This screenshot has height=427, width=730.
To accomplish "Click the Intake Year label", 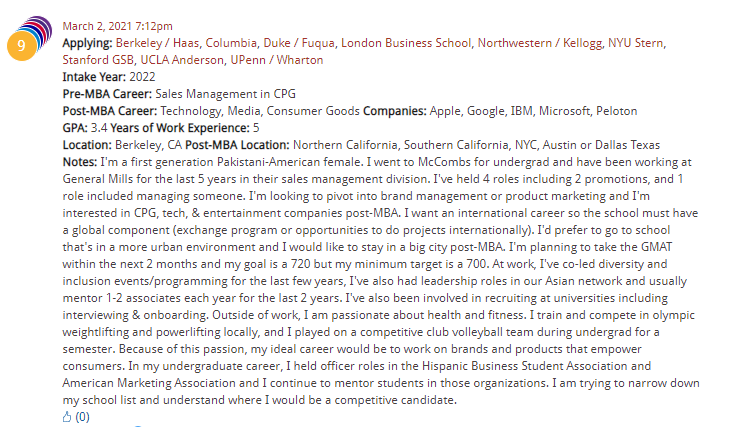I will (93, 76).
